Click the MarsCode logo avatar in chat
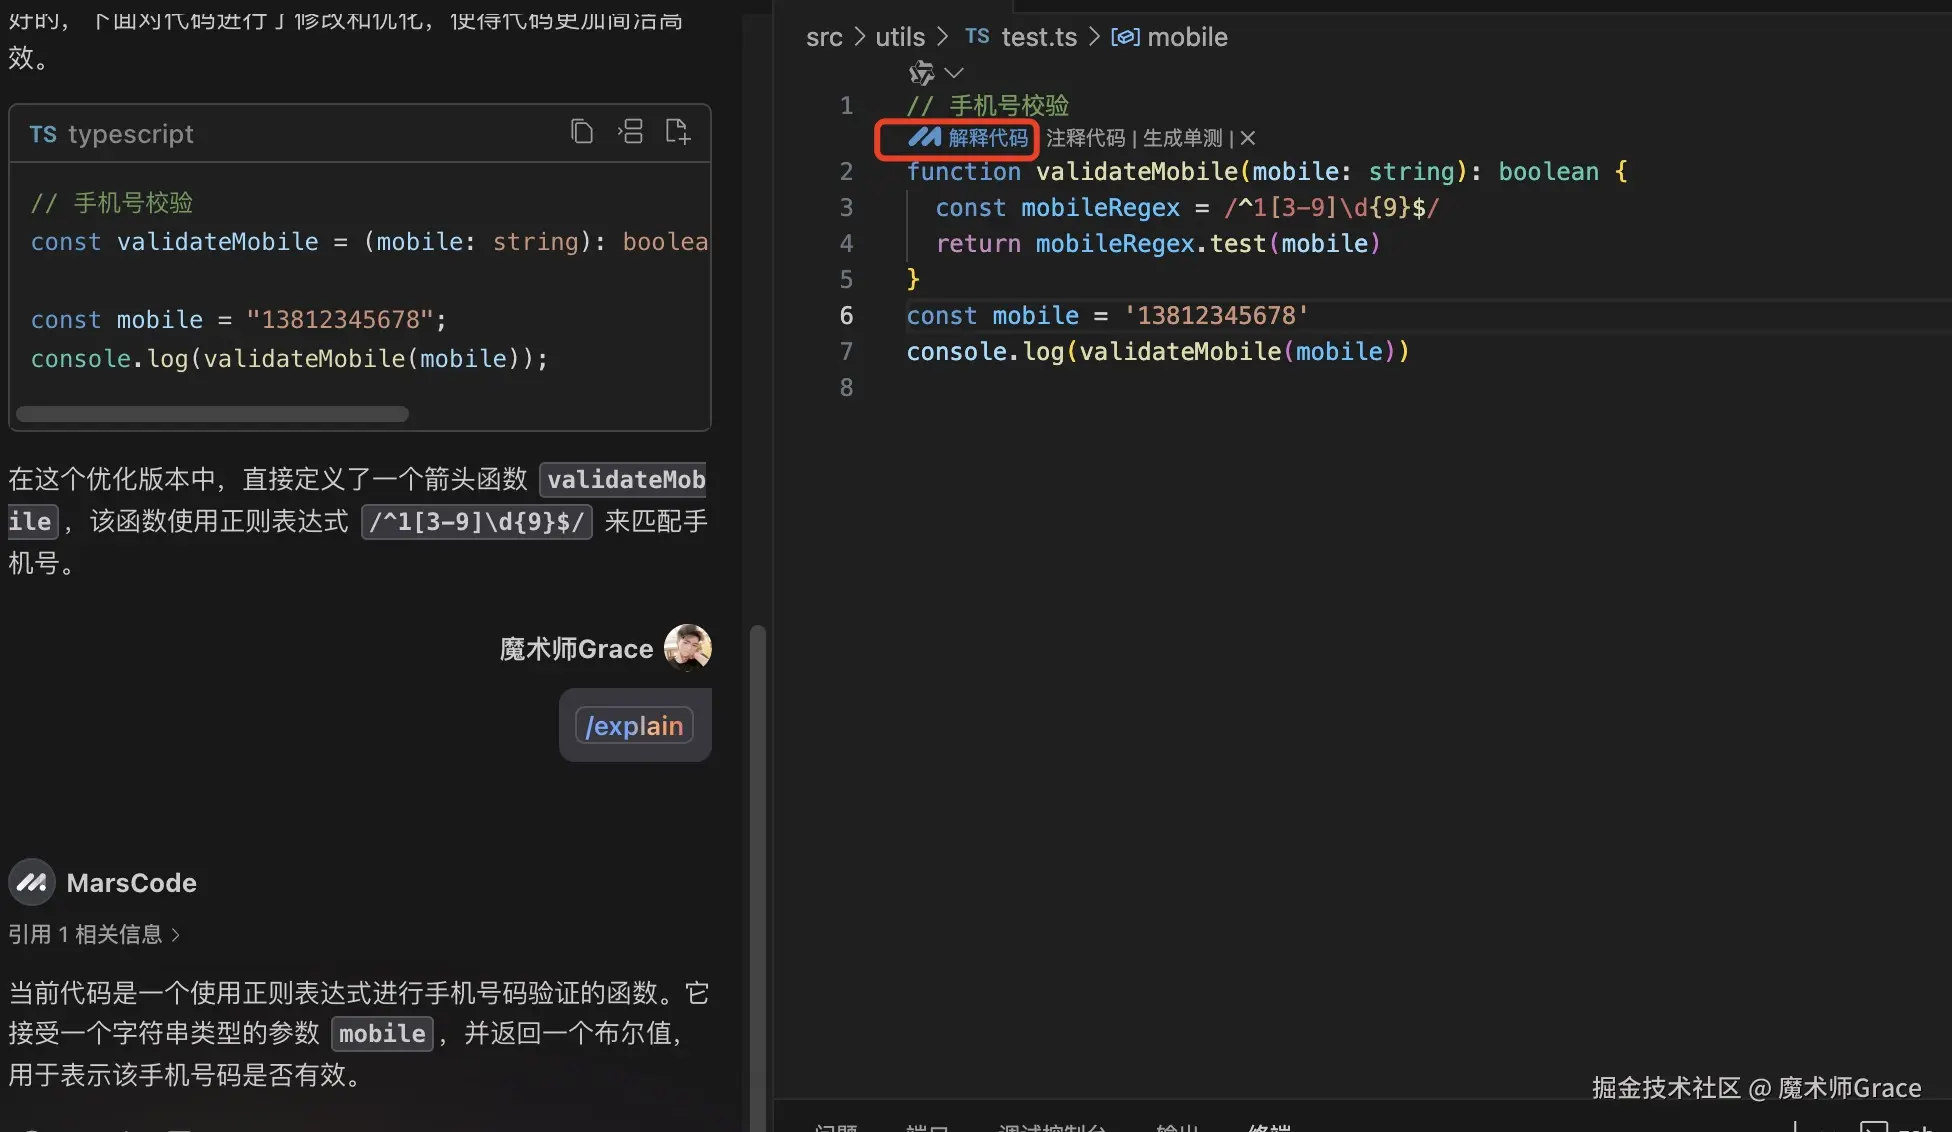The image size is (1952, 1132). click(32, 882)
